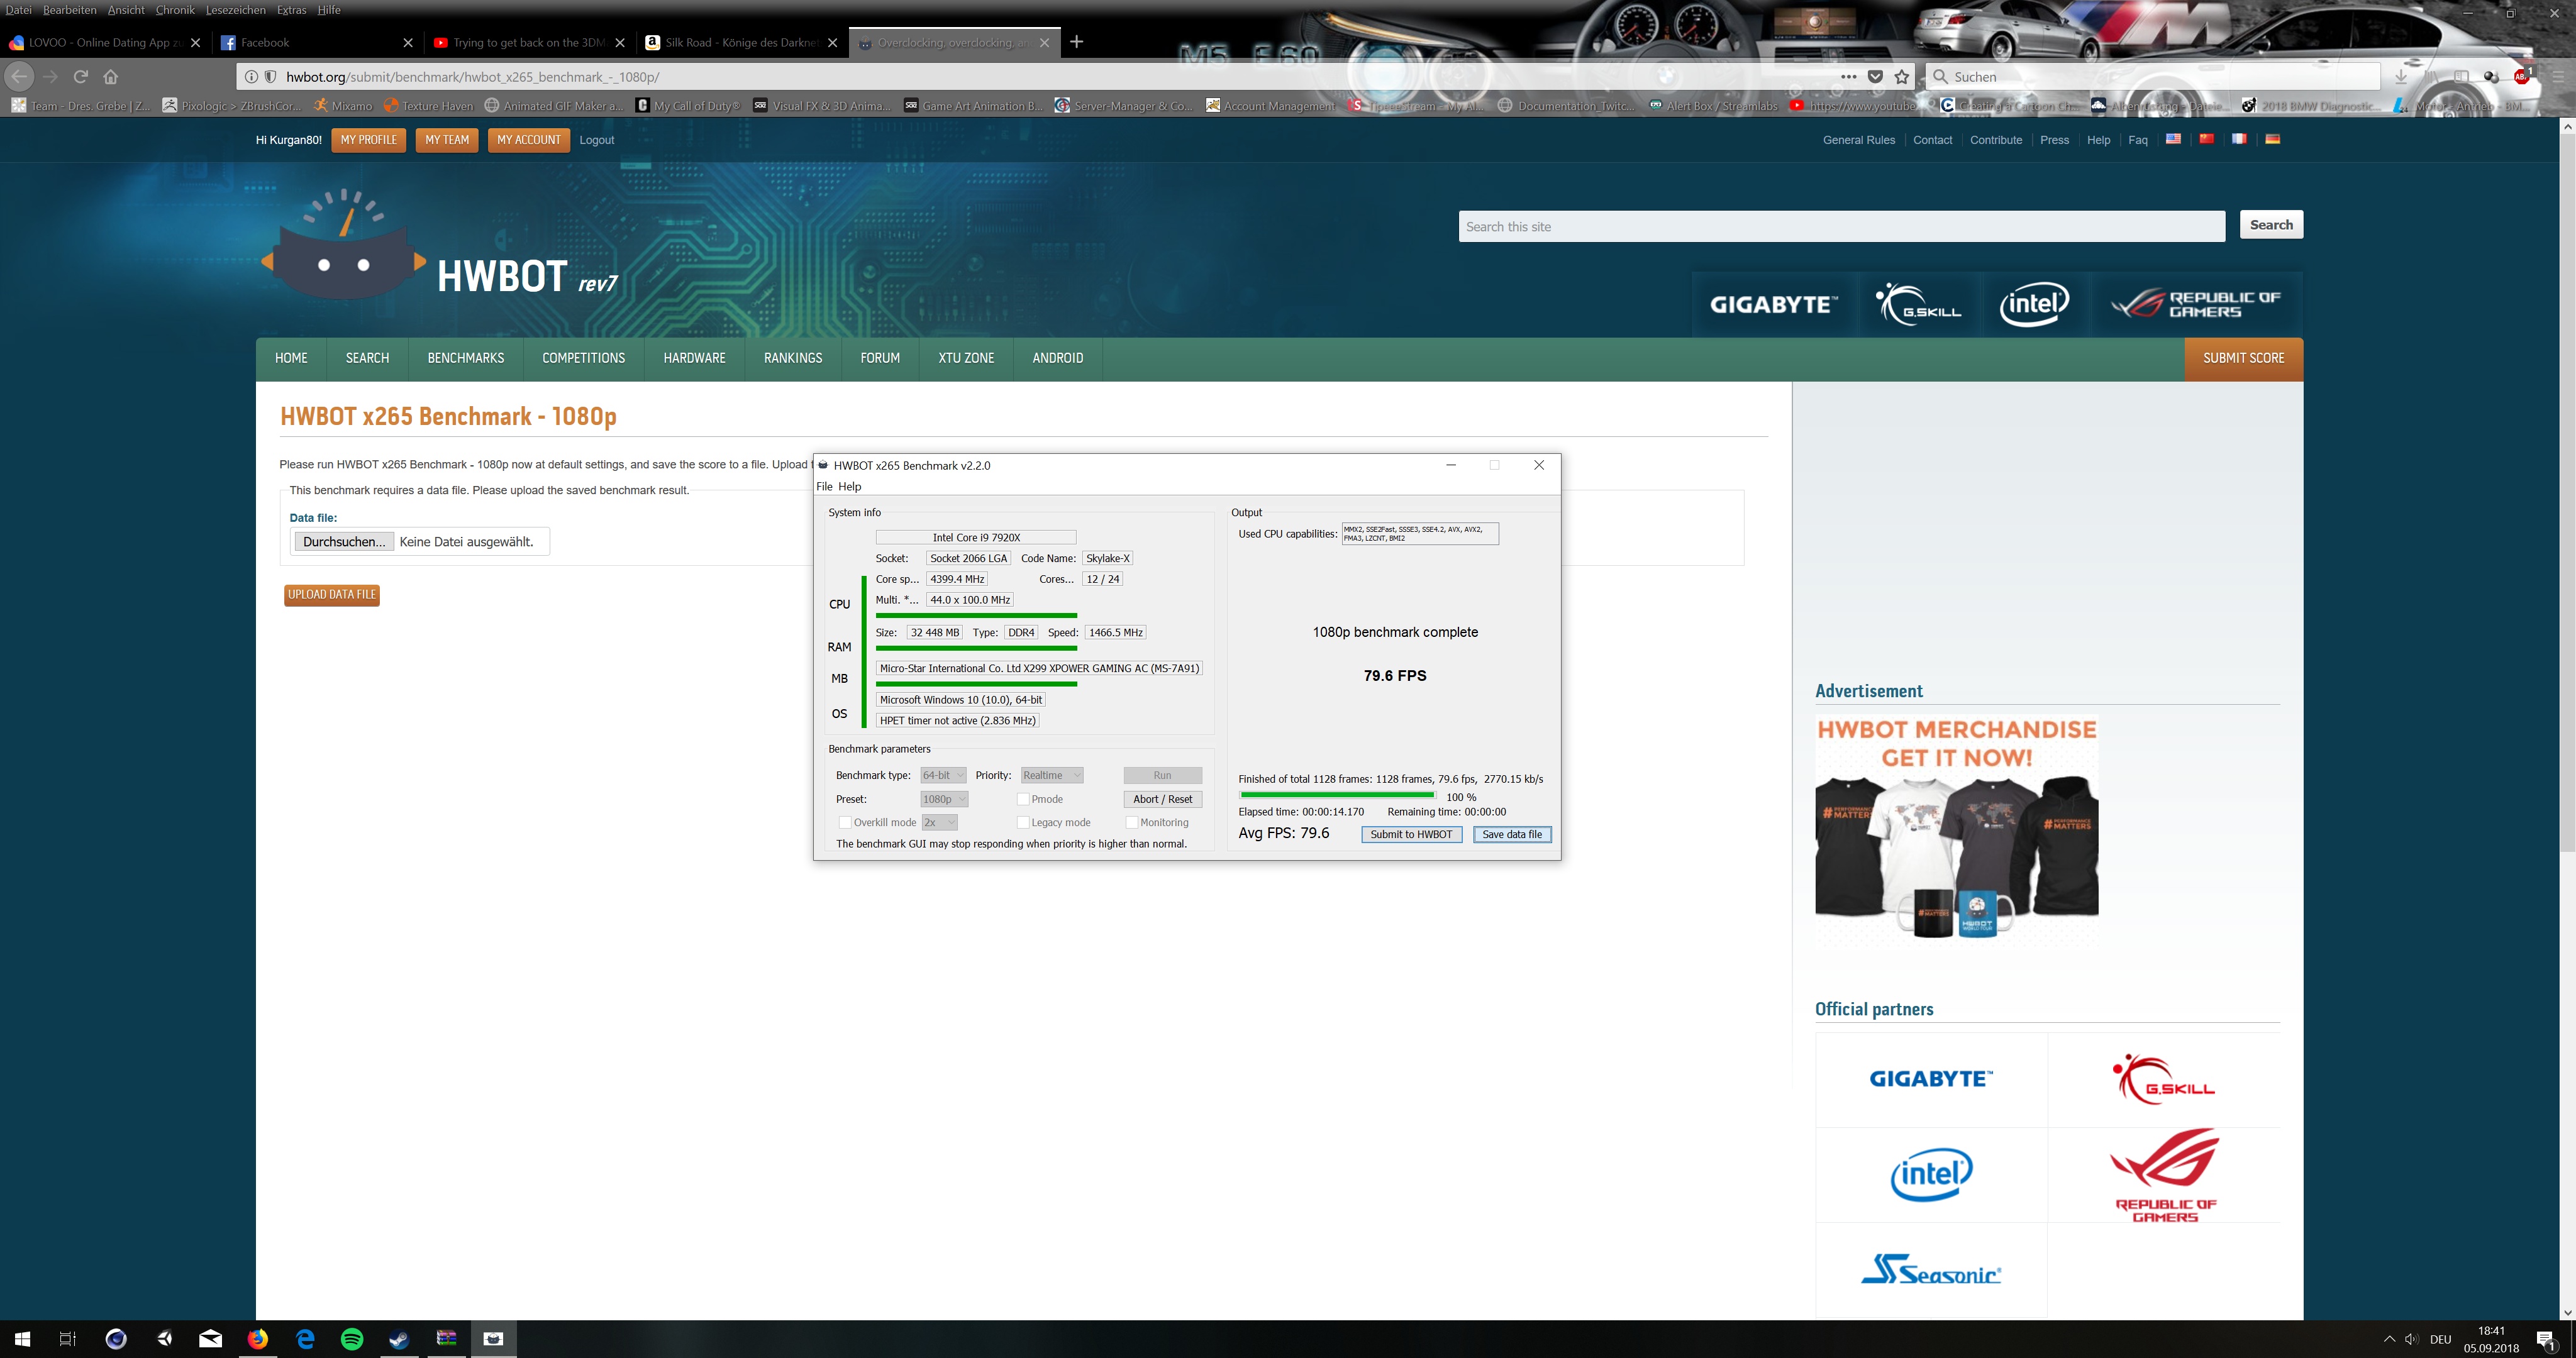Open the Pocket save icon in address bar
2576x1358 pixels.
1875,76
